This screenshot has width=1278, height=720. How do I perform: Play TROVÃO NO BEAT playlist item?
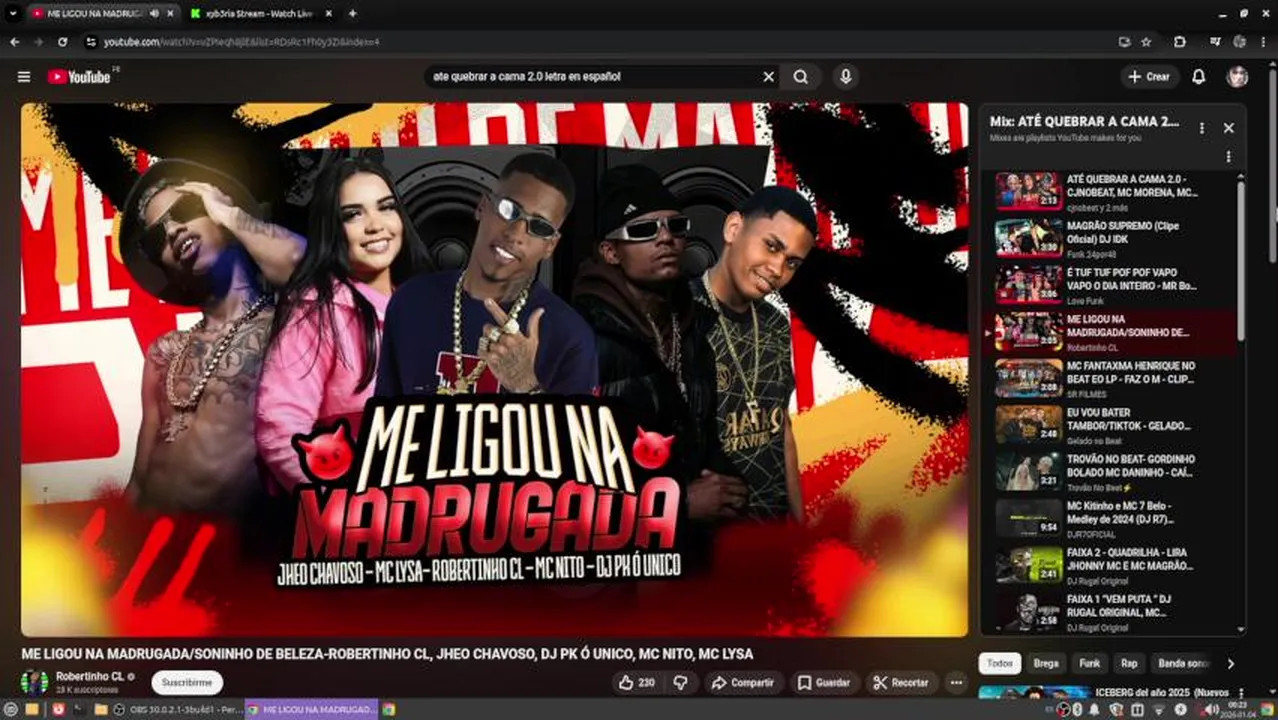1112,471
